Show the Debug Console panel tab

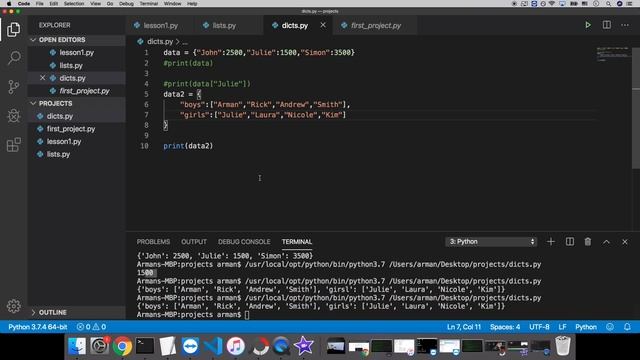click(x=244, y=242)
